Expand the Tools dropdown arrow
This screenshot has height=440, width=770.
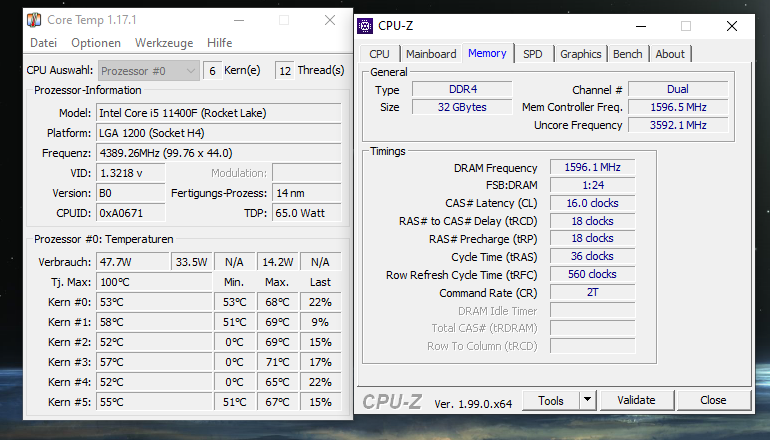[x=587, y=400]
